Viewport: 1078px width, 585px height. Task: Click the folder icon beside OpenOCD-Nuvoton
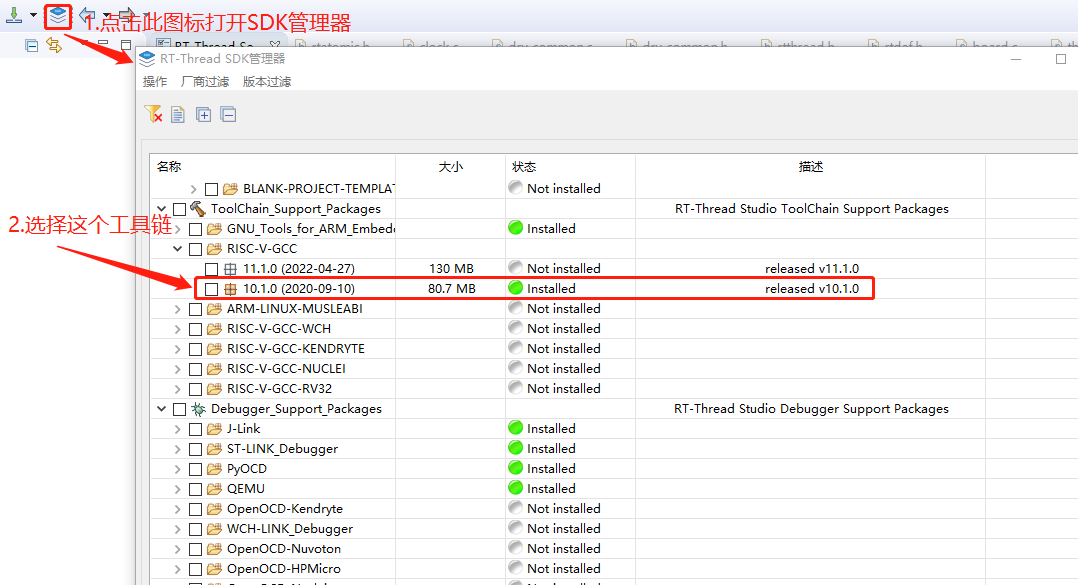(214, 549)
